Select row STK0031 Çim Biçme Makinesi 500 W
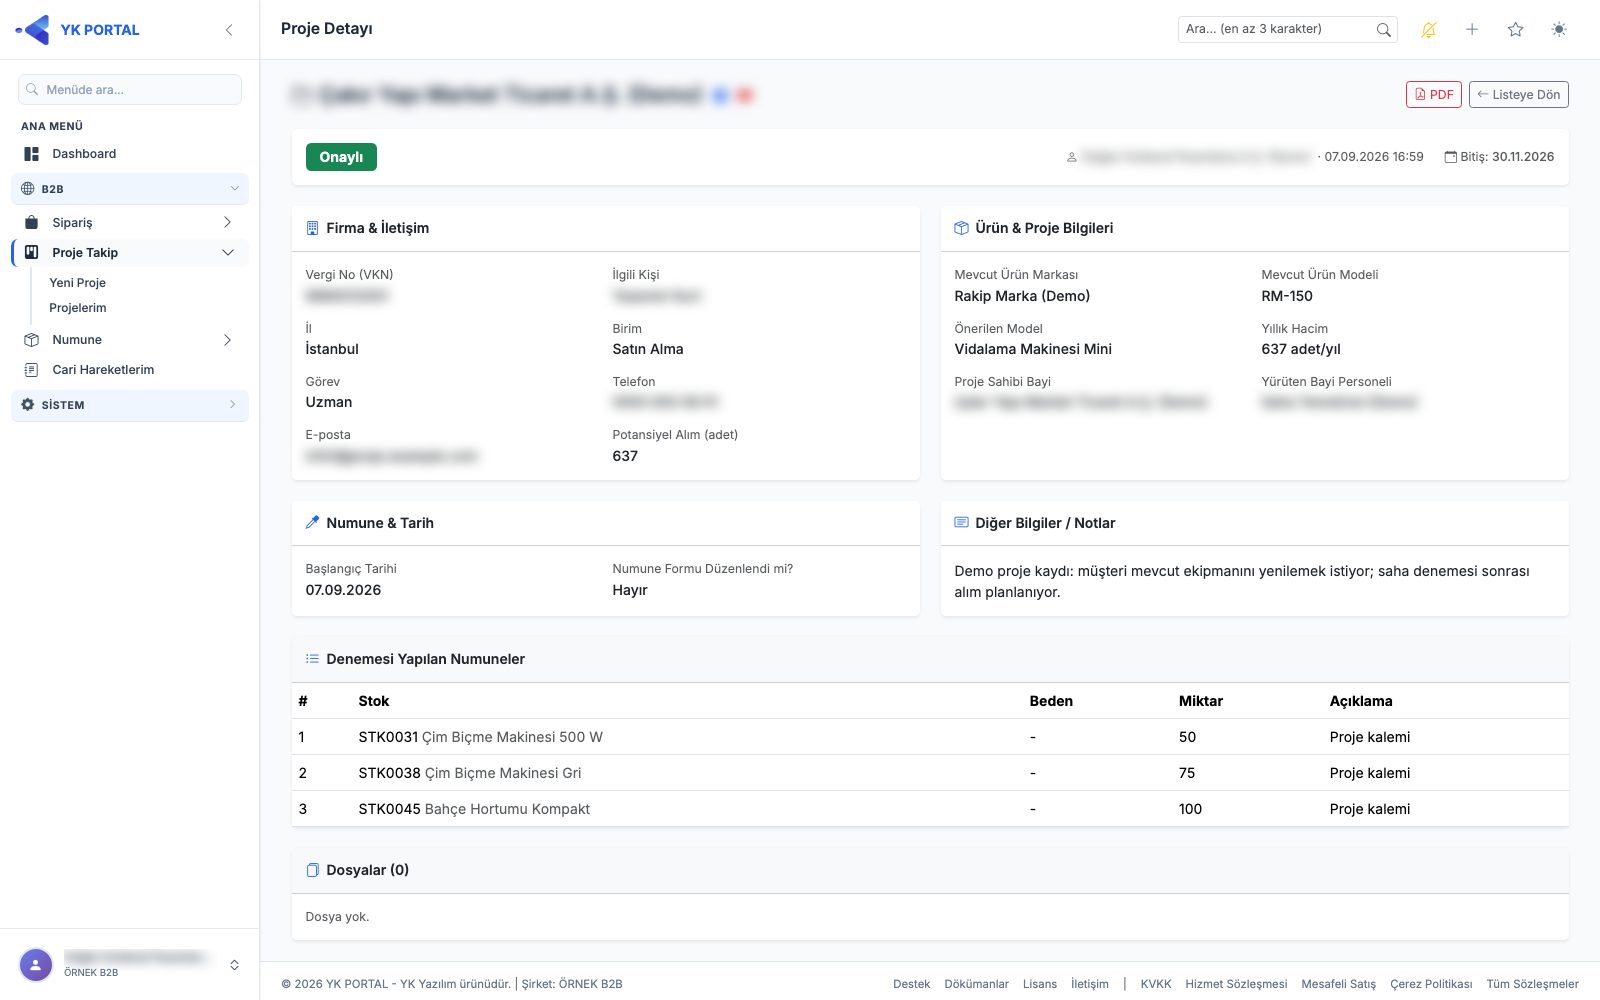Screen dimensions: 1600x1000 coord(930,737)
